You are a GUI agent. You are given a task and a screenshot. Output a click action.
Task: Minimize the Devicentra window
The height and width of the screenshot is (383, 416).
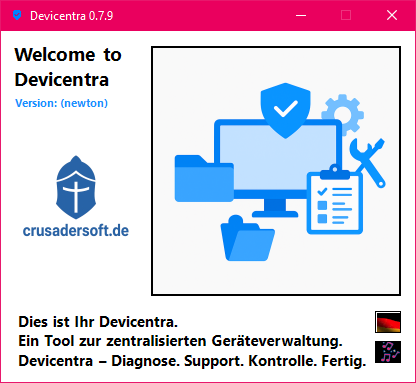click(x=301, y=15)
